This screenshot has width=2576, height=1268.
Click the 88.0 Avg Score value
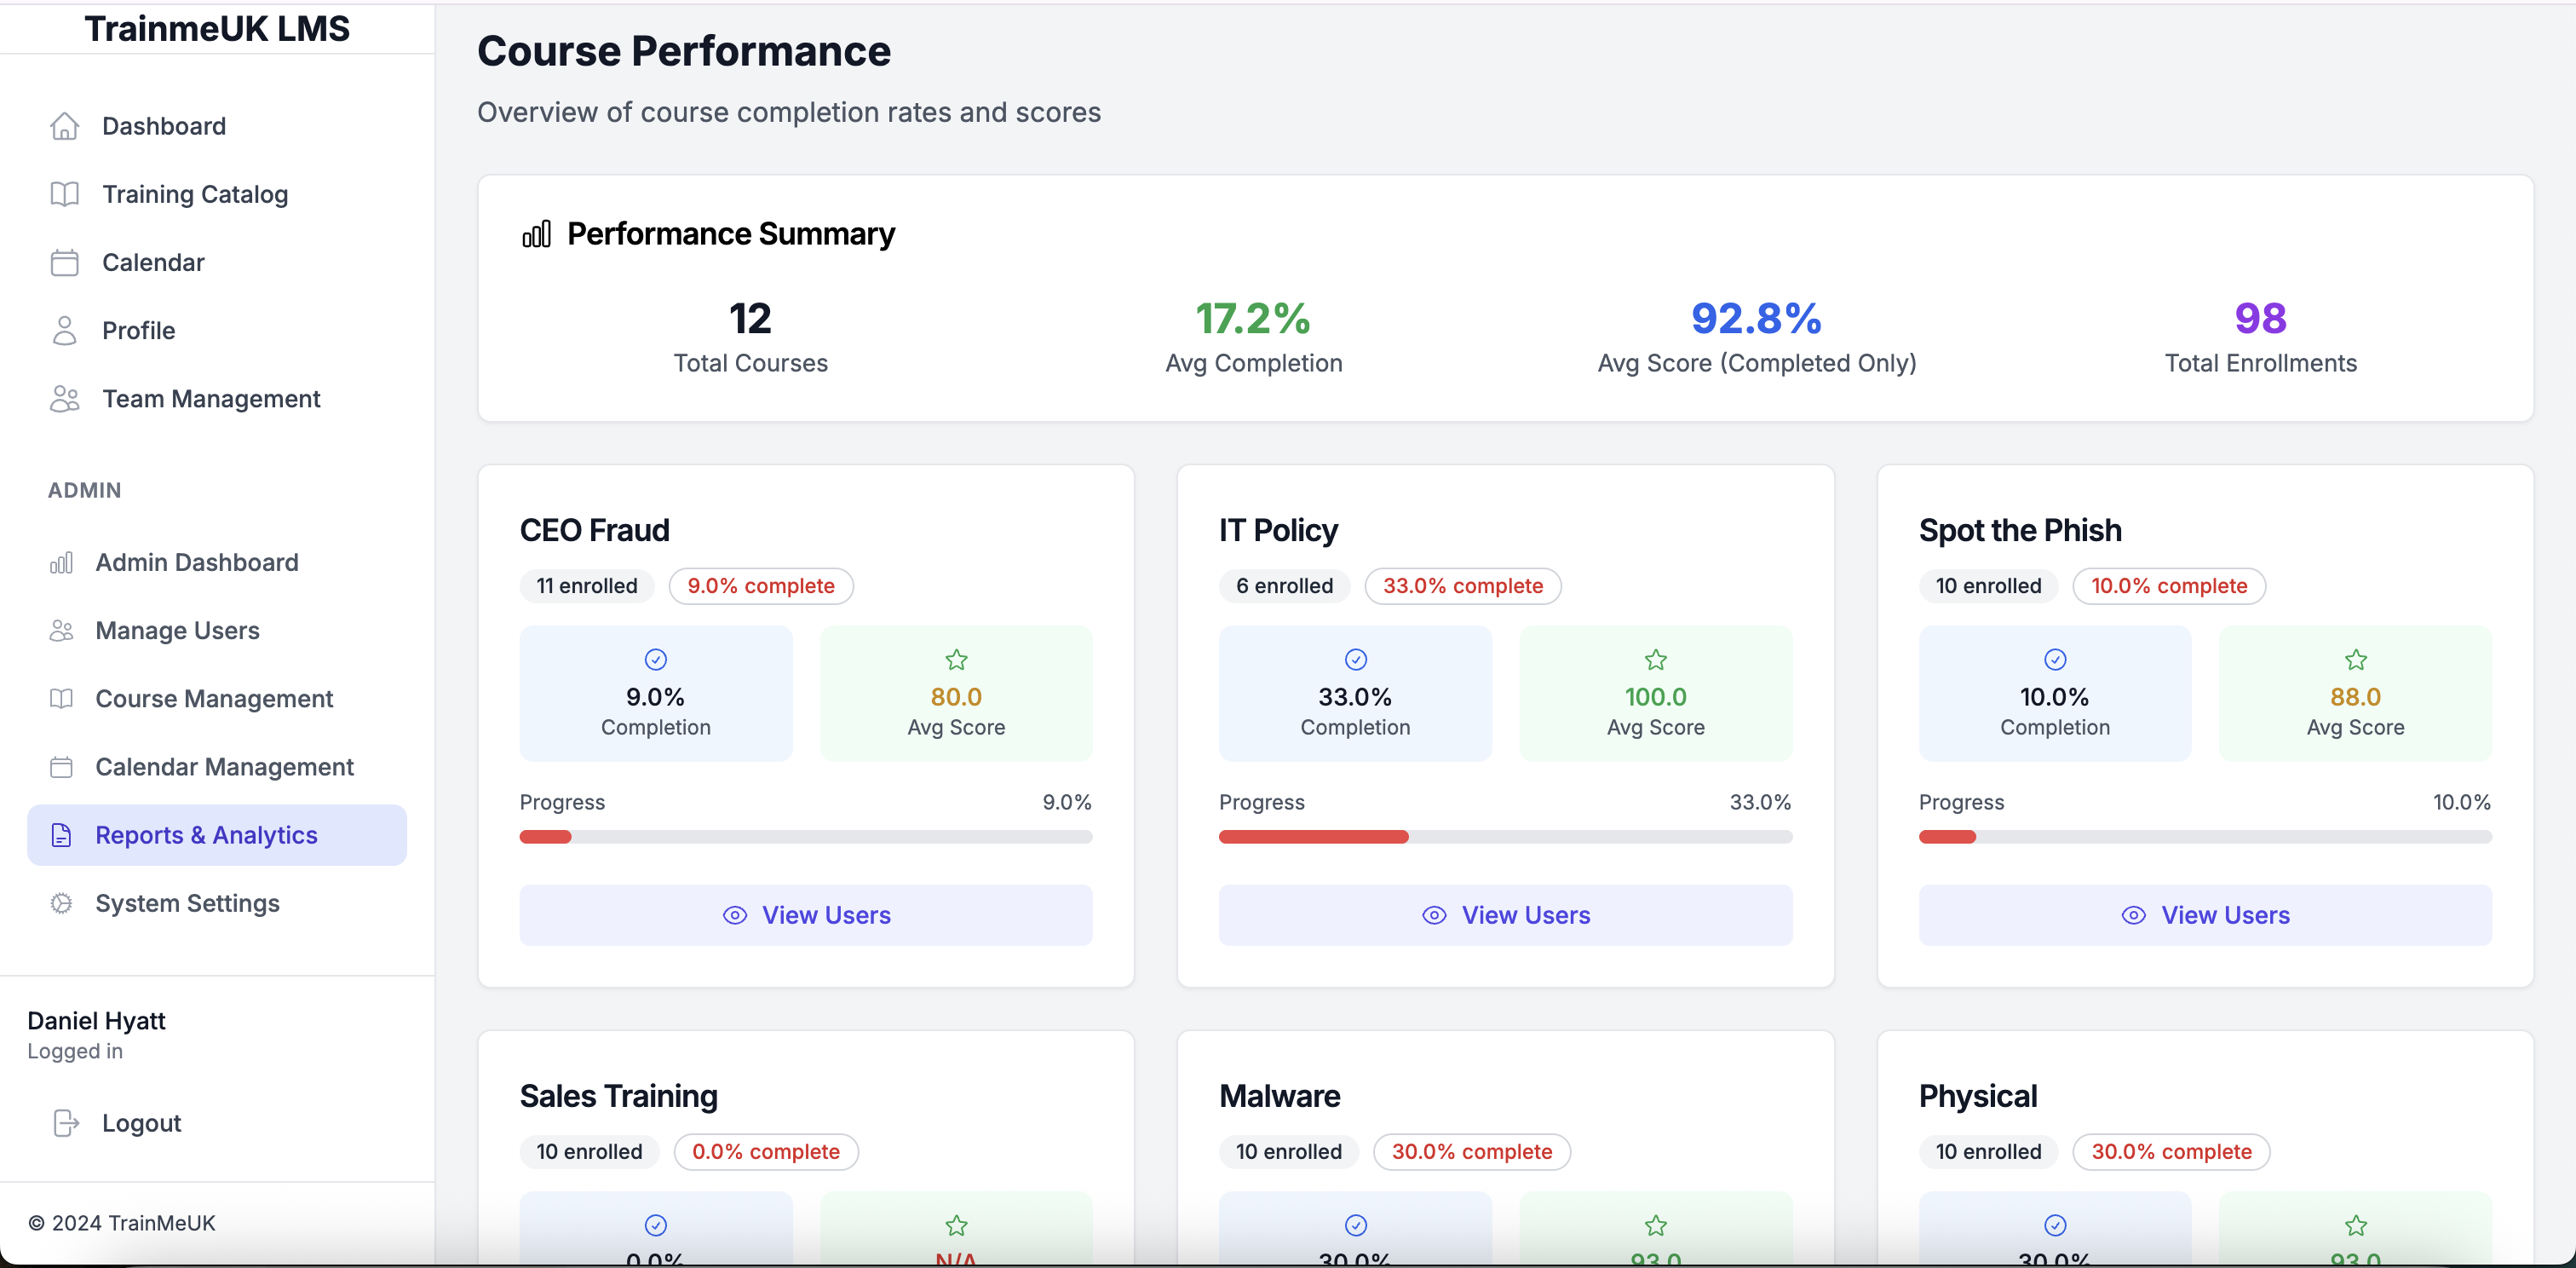2356,697
